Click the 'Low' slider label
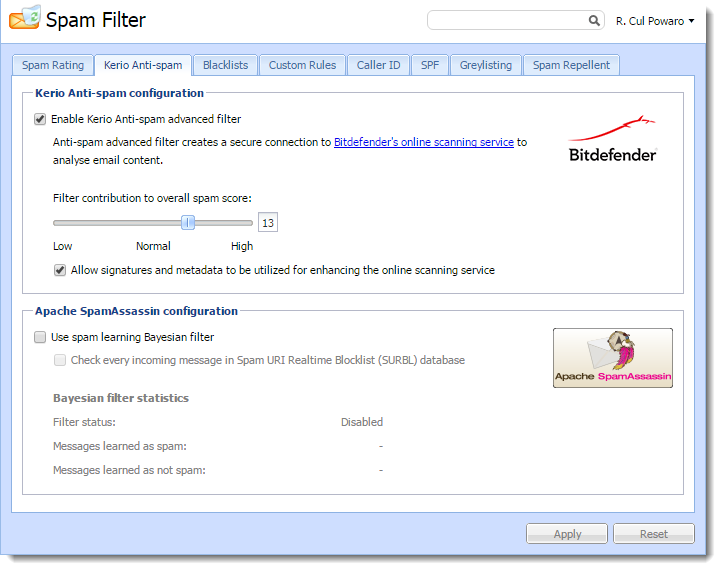The image size is (721, 570). point(63,246)
